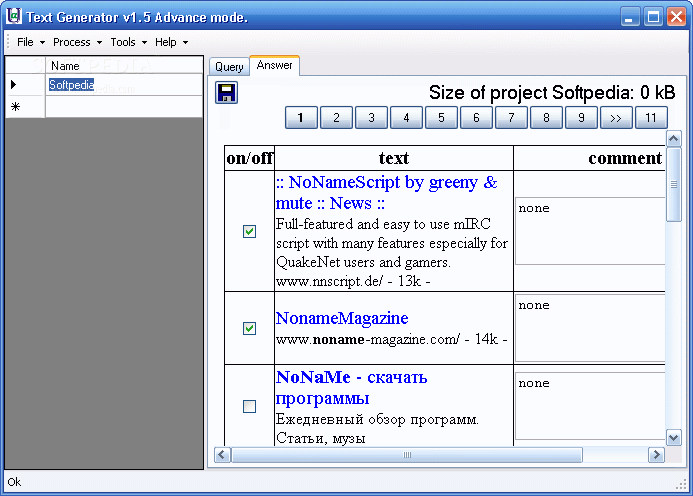Image resolution: width=693 pixels, height=496 pixels.
Task: Click the >> next pages button
Action: coord(616,118)
